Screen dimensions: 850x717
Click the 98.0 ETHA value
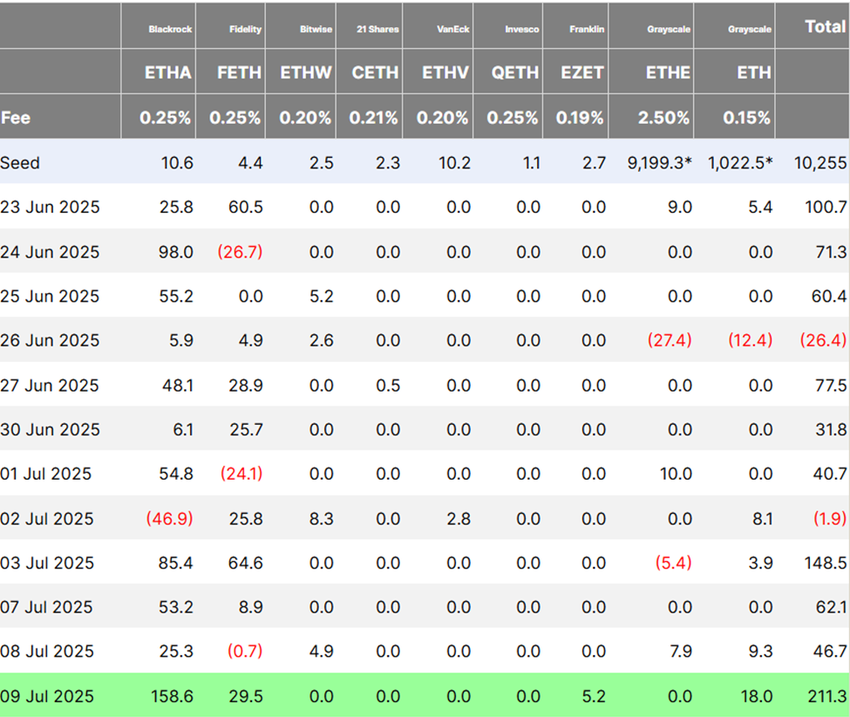click(176, 252)
